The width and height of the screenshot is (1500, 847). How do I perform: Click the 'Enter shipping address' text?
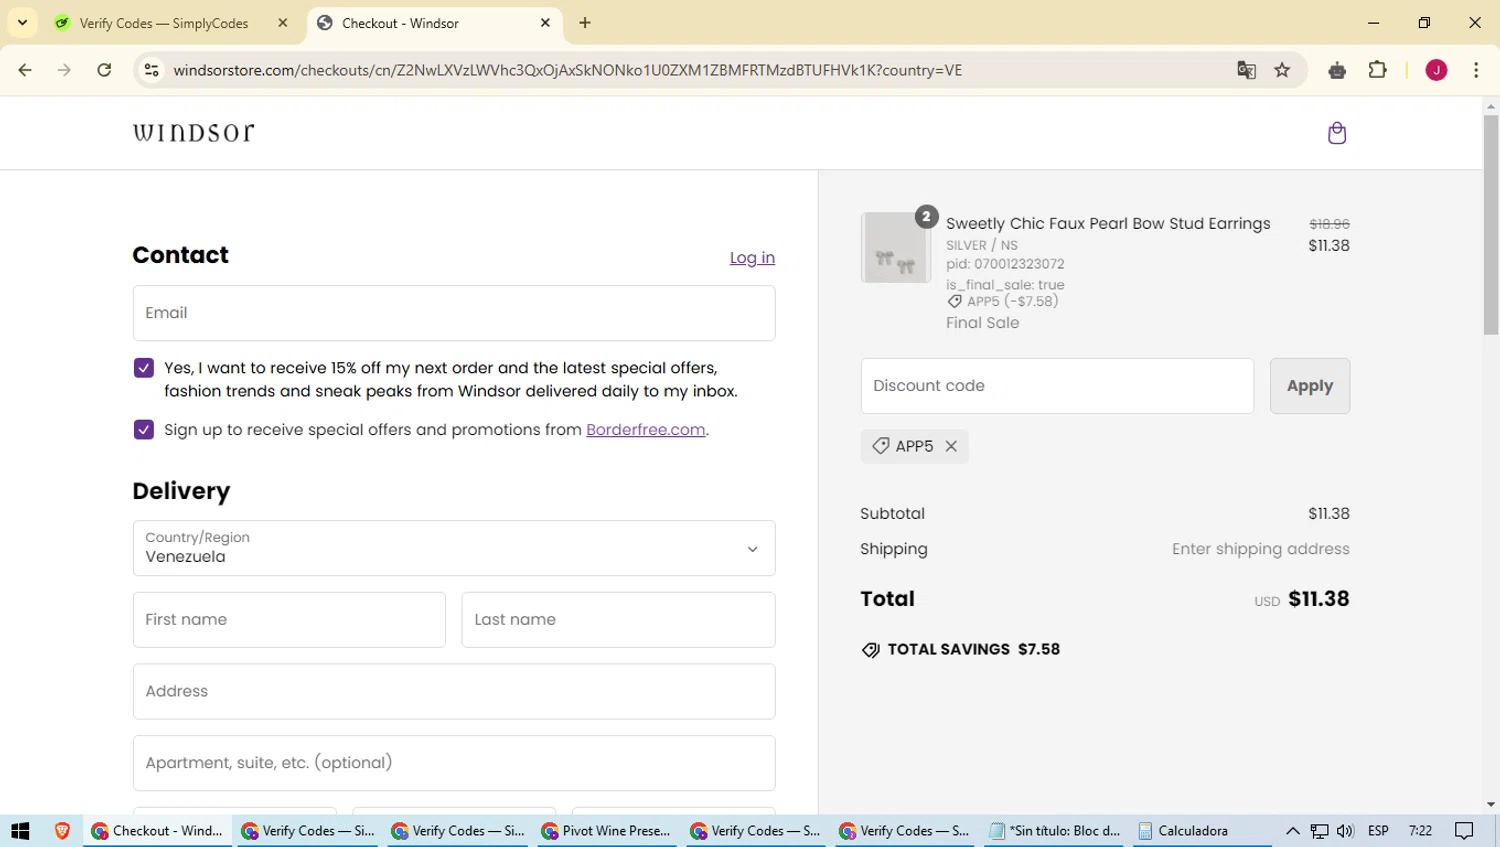point(1261,549)
